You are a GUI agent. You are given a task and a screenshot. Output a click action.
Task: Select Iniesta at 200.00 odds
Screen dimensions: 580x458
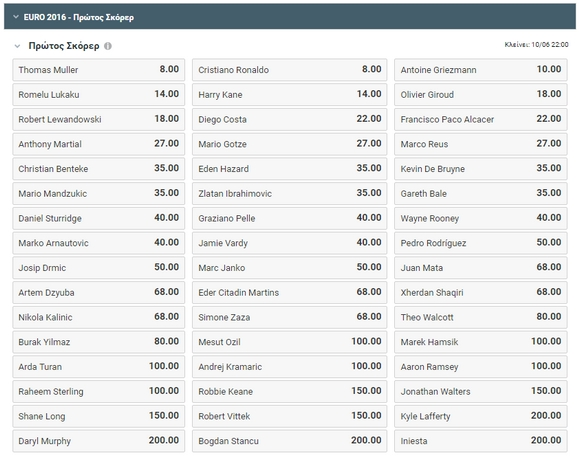click(x=480, y=441)
